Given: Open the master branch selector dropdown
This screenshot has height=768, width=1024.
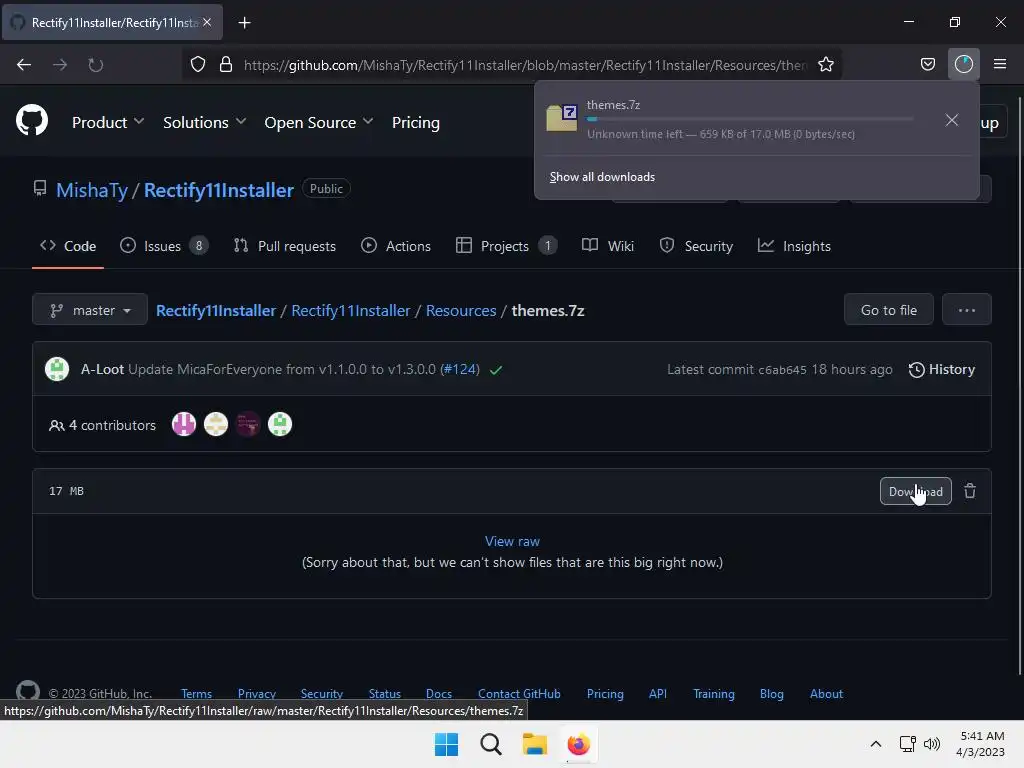Looking at the screenshot, I should pyautogui.click(x=90, y=310).
